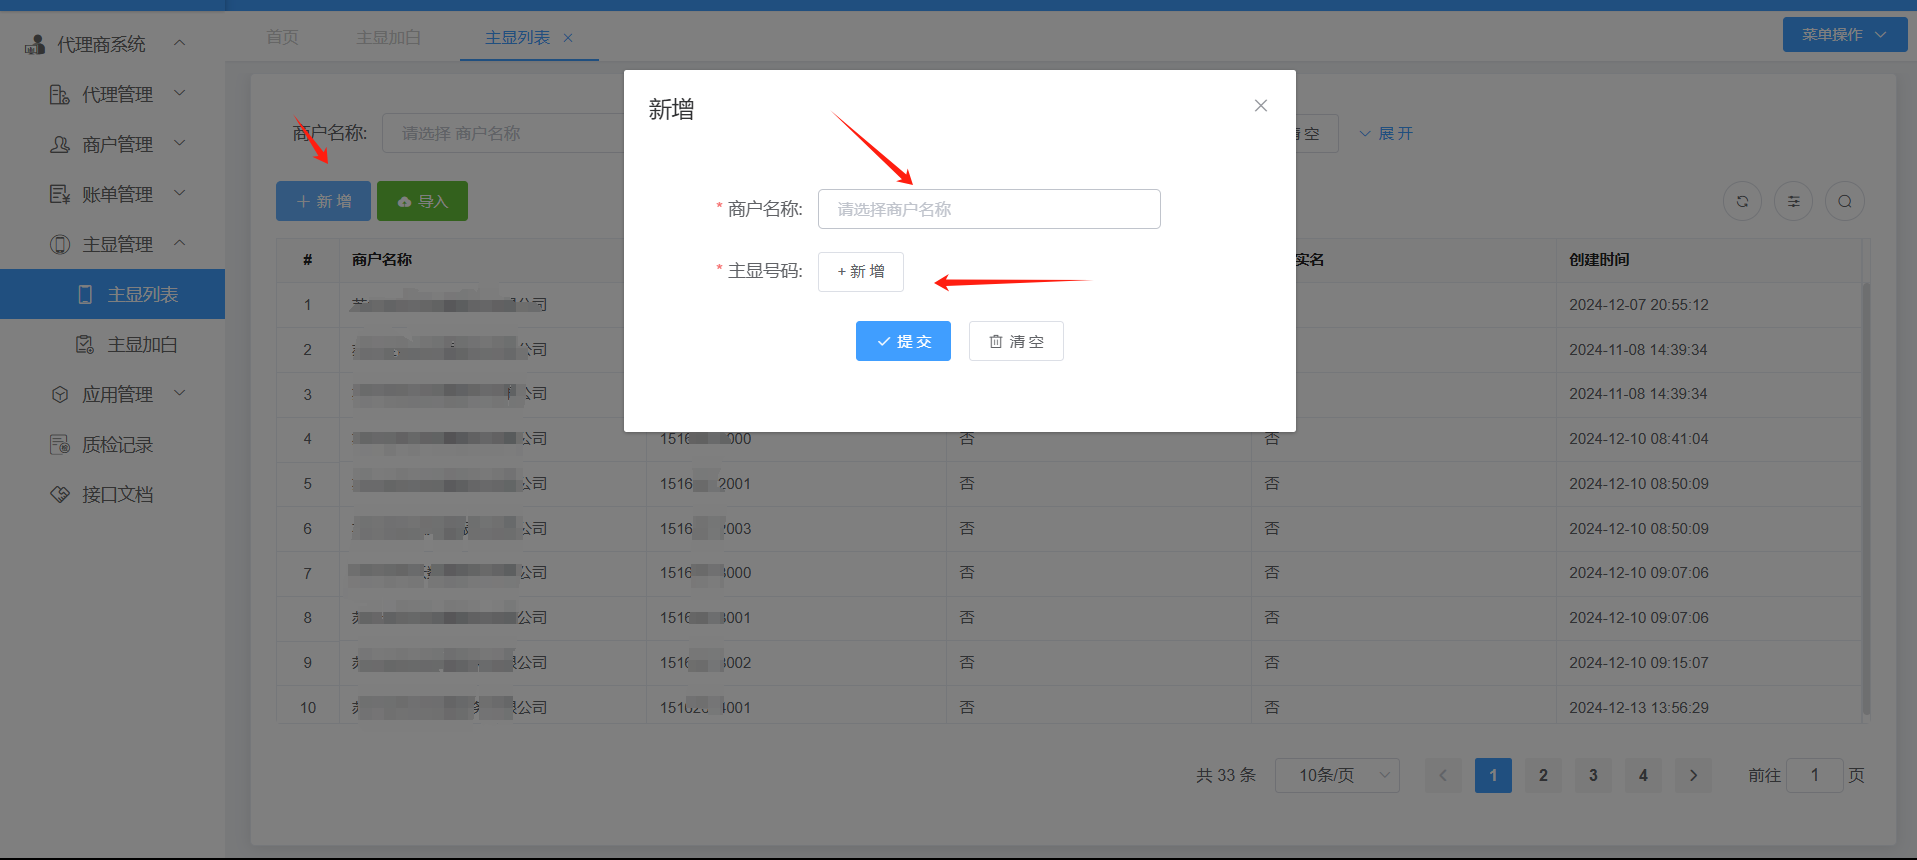
Task: Click the search toggle icon
Action: (x=1844, y=201)
